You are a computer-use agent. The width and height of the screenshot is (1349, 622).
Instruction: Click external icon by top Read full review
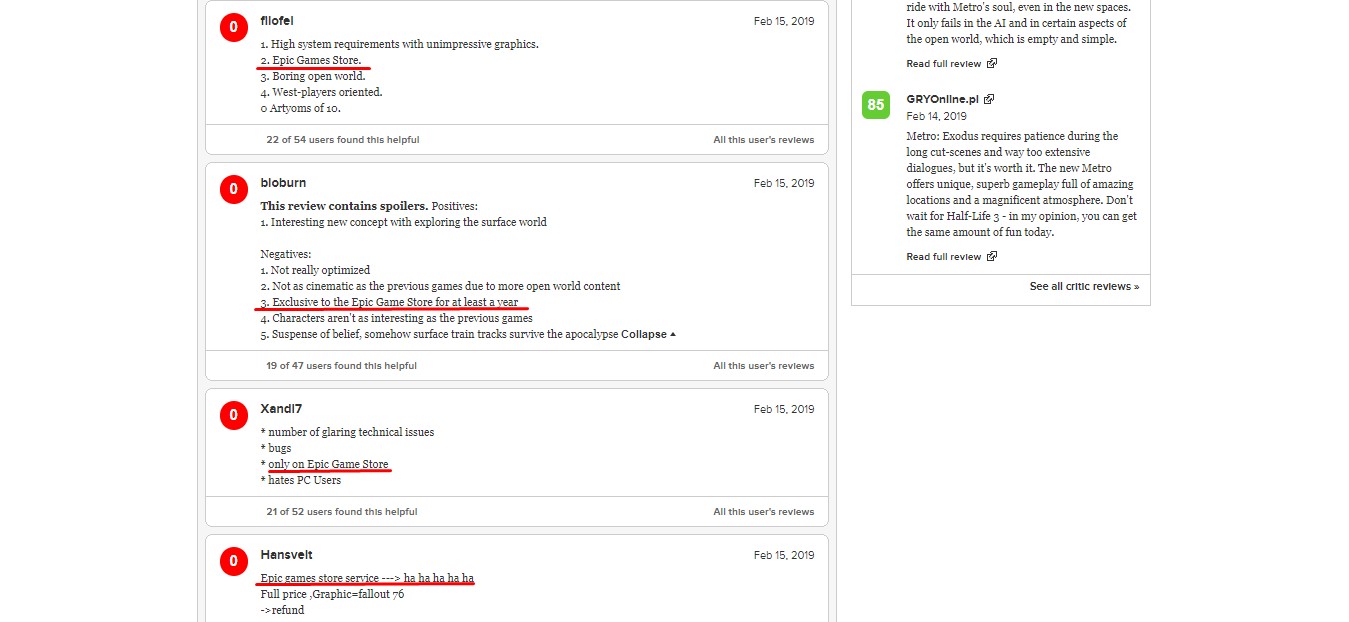(992, 64)
